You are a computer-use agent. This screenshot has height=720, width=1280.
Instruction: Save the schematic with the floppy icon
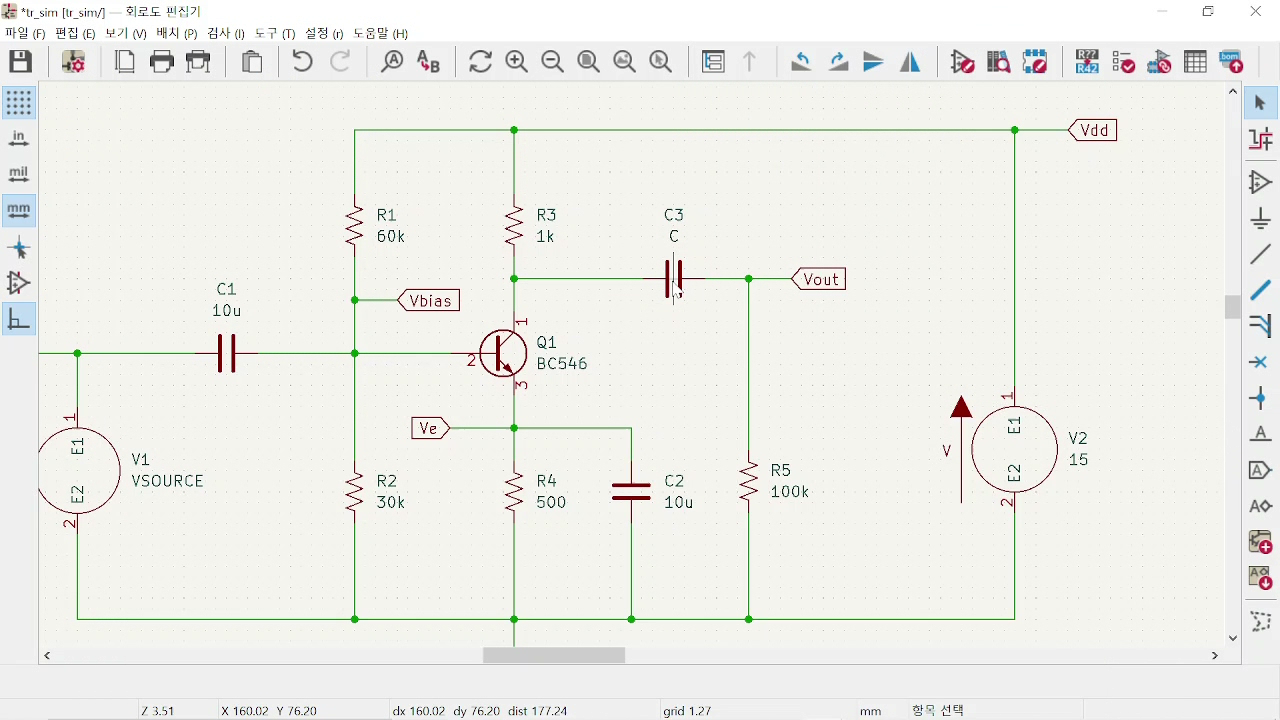point(21,62)
